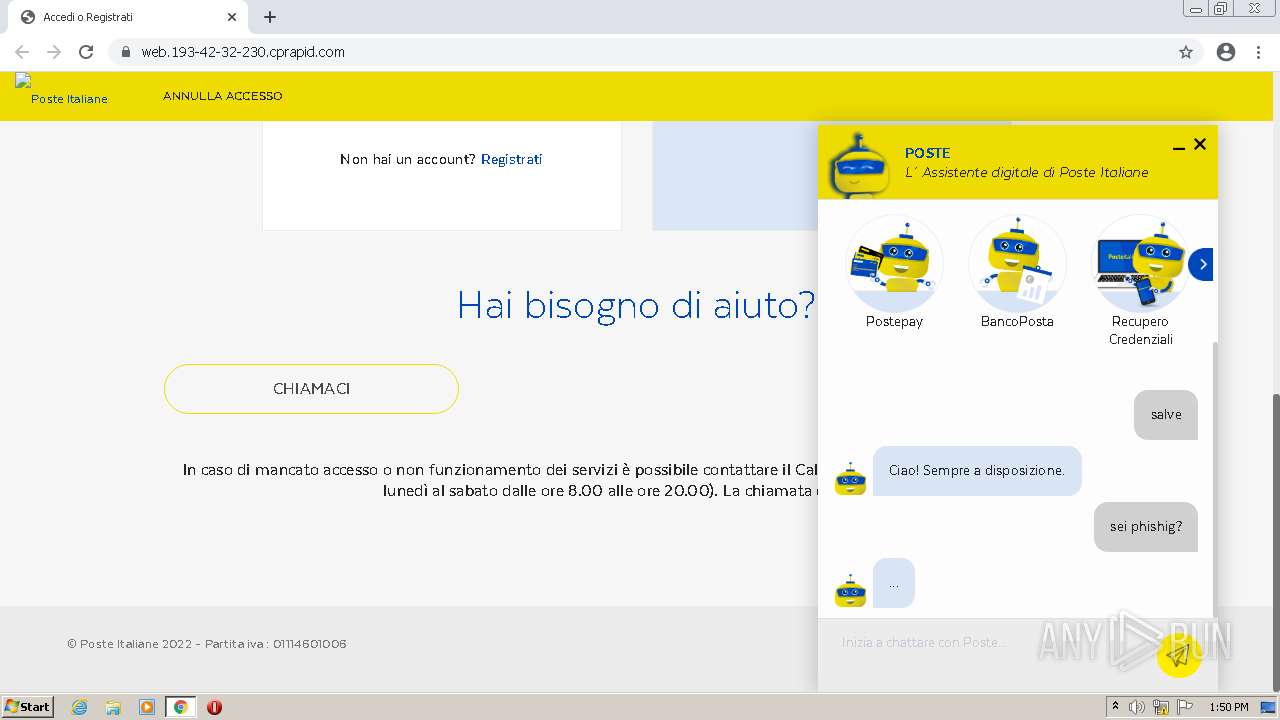1280x720 pixels.
Task: Click the 'Hai bisogno di aiuto?' heading
Action: [x=636, y=305]
